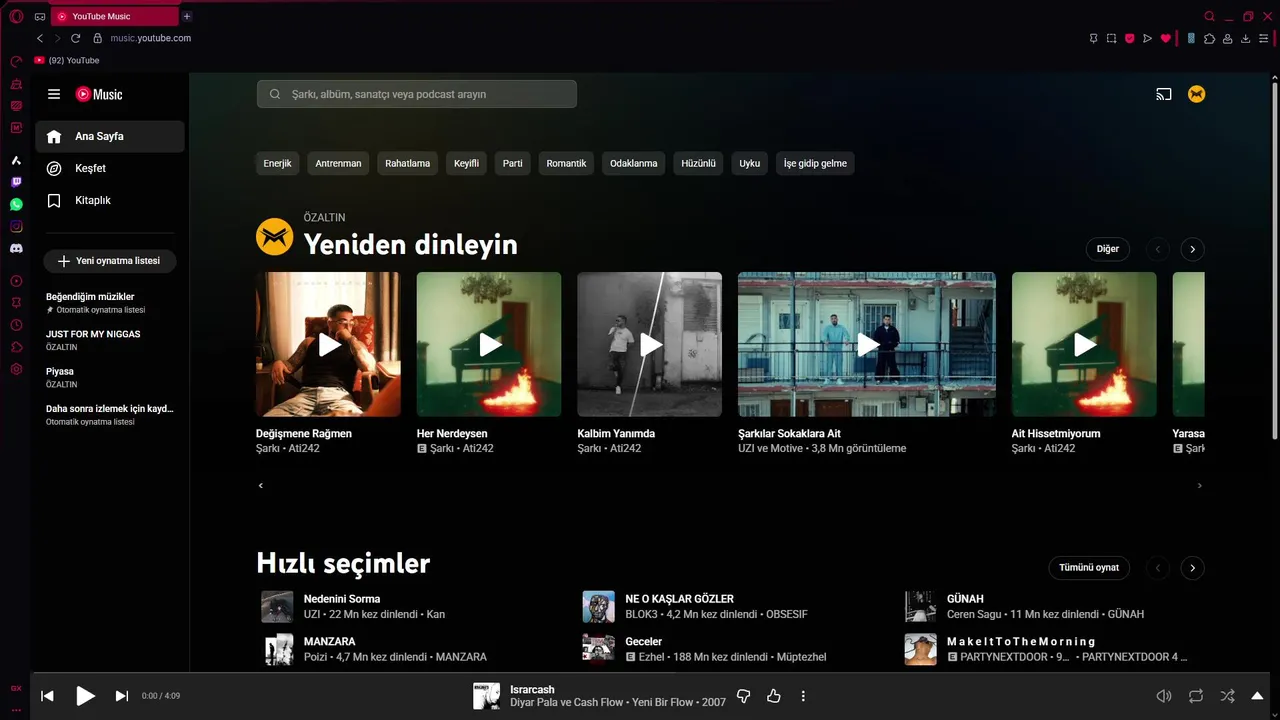Open the song Nedenini Sorma
The height and width of the screenshot is (720, 1280).
342,599
